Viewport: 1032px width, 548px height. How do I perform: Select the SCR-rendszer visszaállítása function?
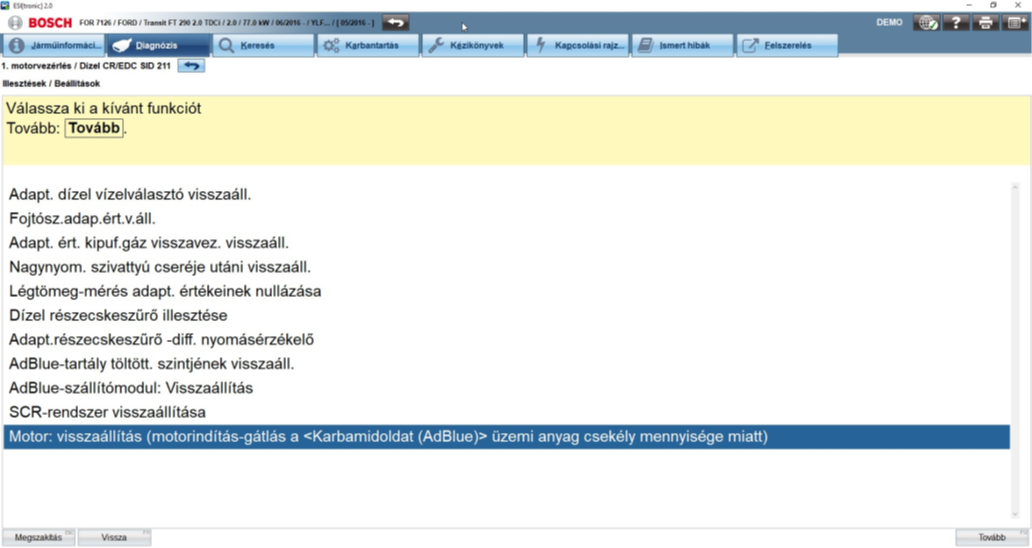point(107,412)
